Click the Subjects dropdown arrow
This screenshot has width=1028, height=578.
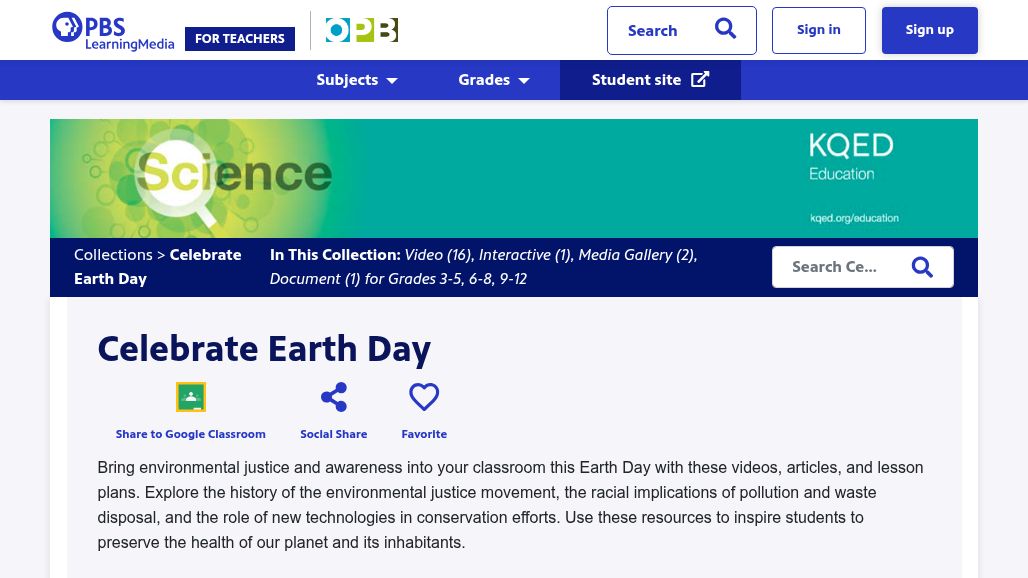392,81
